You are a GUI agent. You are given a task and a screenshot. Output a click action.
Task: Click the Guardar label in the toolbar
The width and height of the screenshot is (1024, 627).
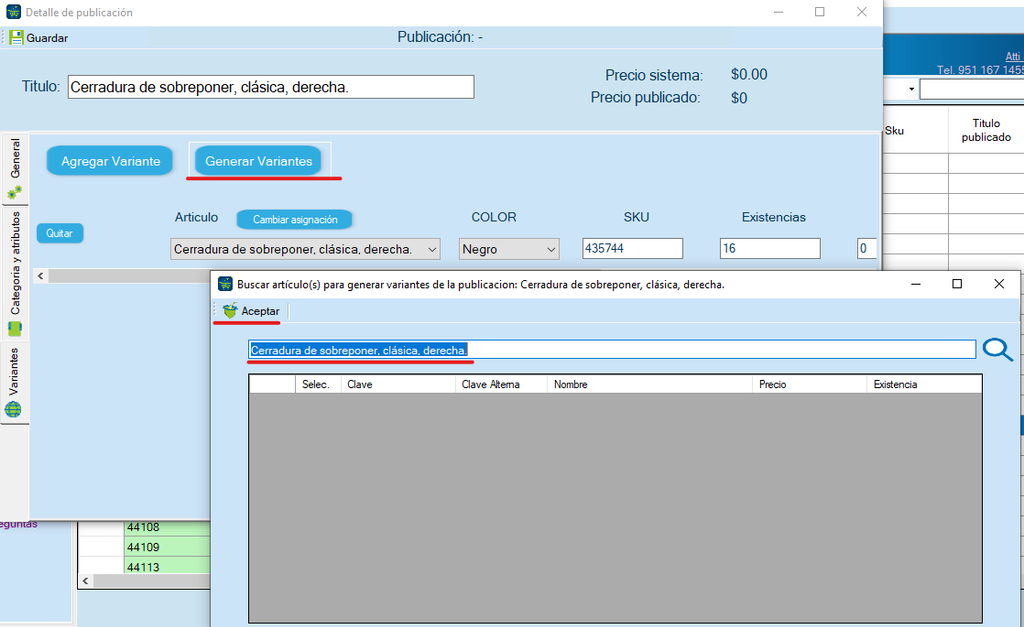coord(47,38)
